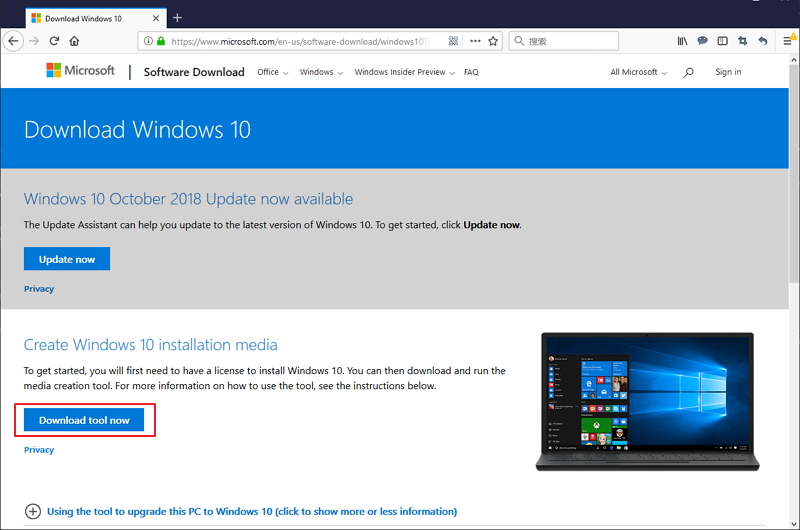
Task: Open the Privacy link under Download tool now
Action: tap(39, 449)
